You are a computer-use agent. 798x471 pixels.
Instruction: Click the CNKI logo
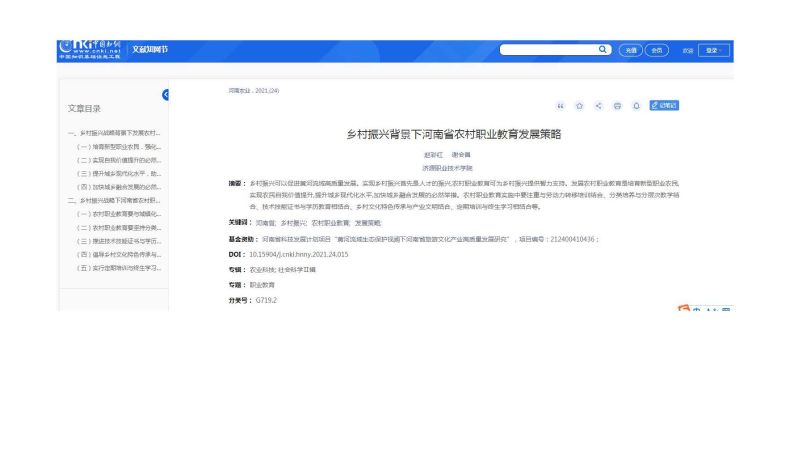click(90, 49)
